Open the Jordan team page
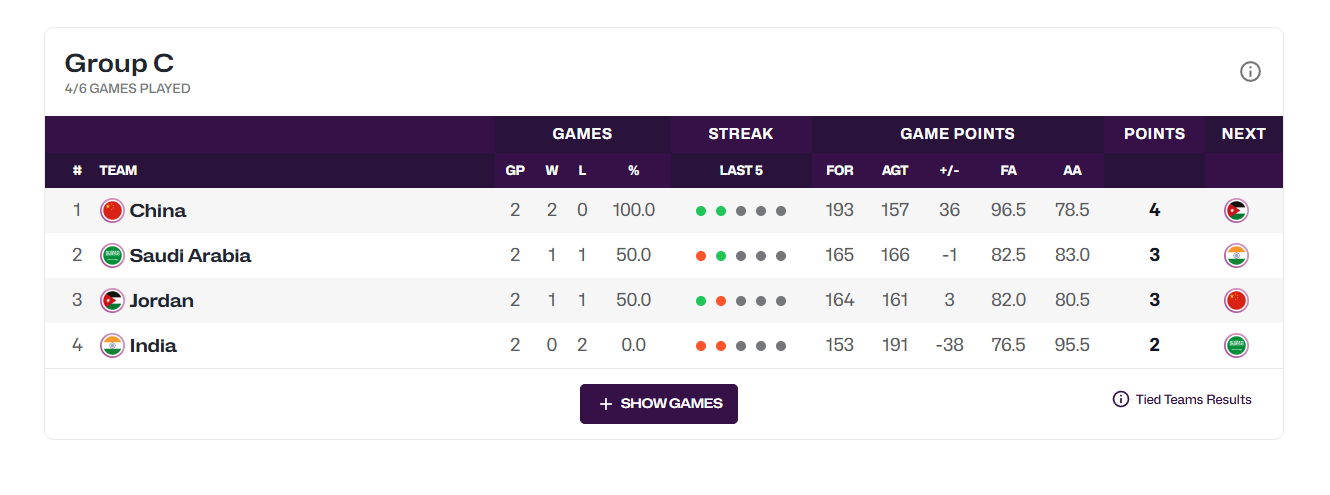 tap(162, 301)
